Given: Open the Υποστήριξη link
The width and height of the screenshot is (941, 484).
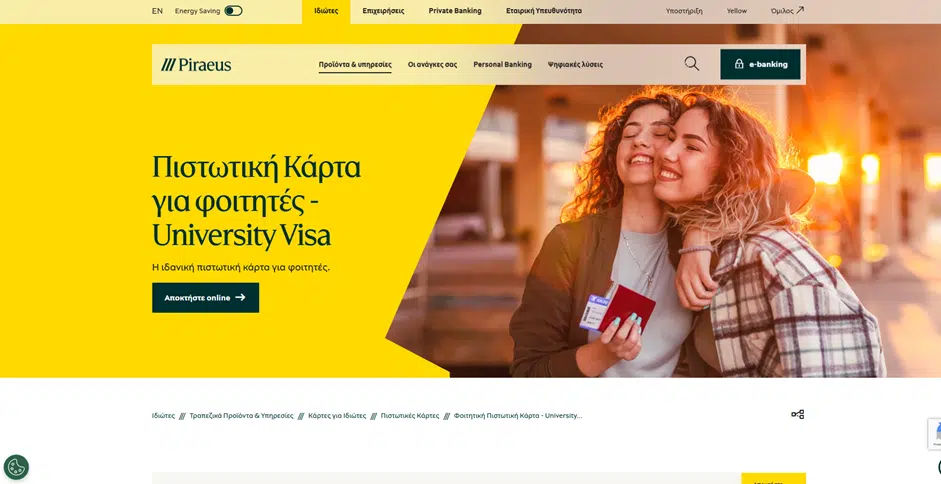Looking at the screenshot, I should [684, 11].
